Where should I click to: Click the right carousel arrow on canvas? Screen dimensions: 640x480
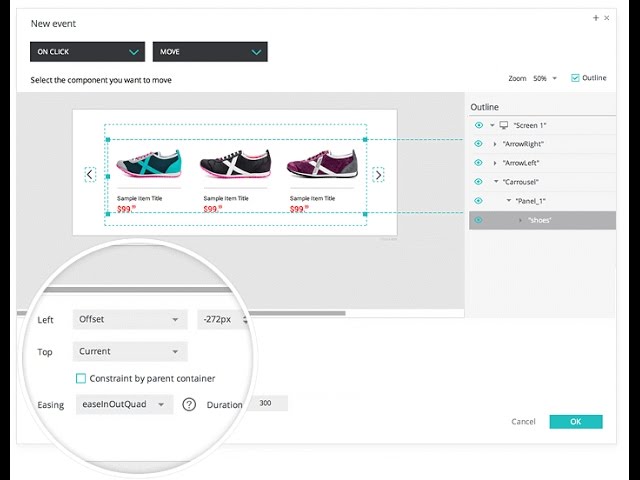[378, 175]
